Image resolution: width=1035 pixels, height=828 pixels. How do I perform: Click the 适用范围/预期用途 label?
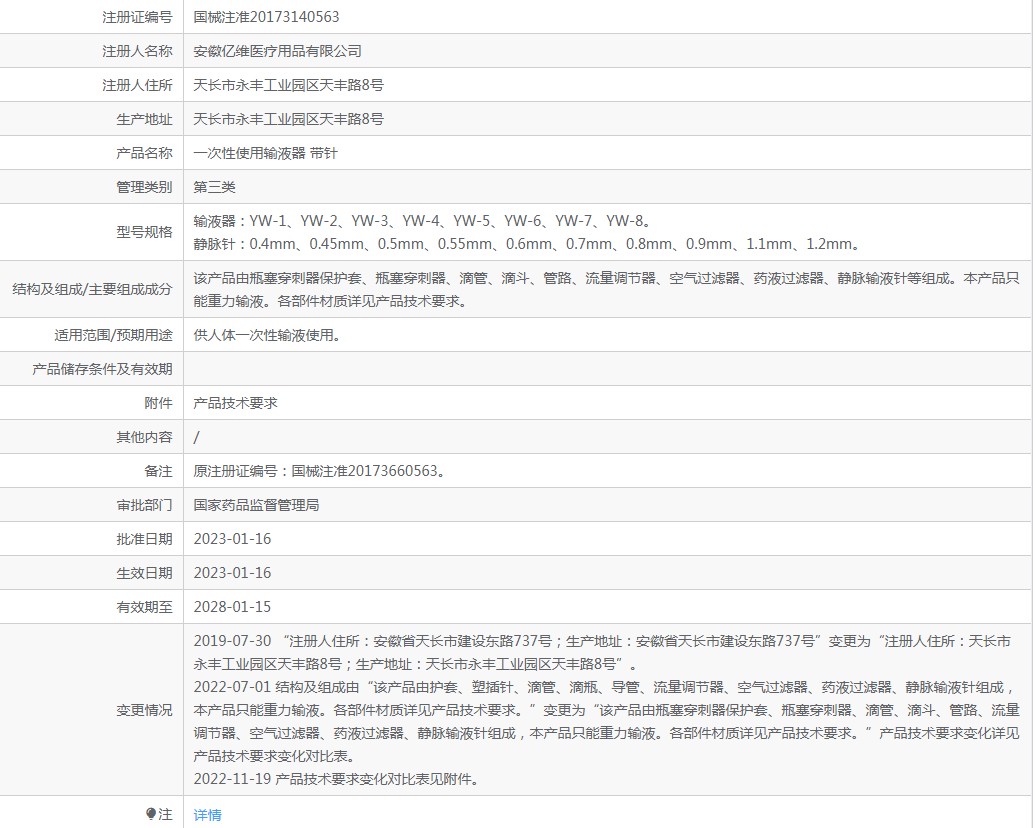tap(114, 335)
